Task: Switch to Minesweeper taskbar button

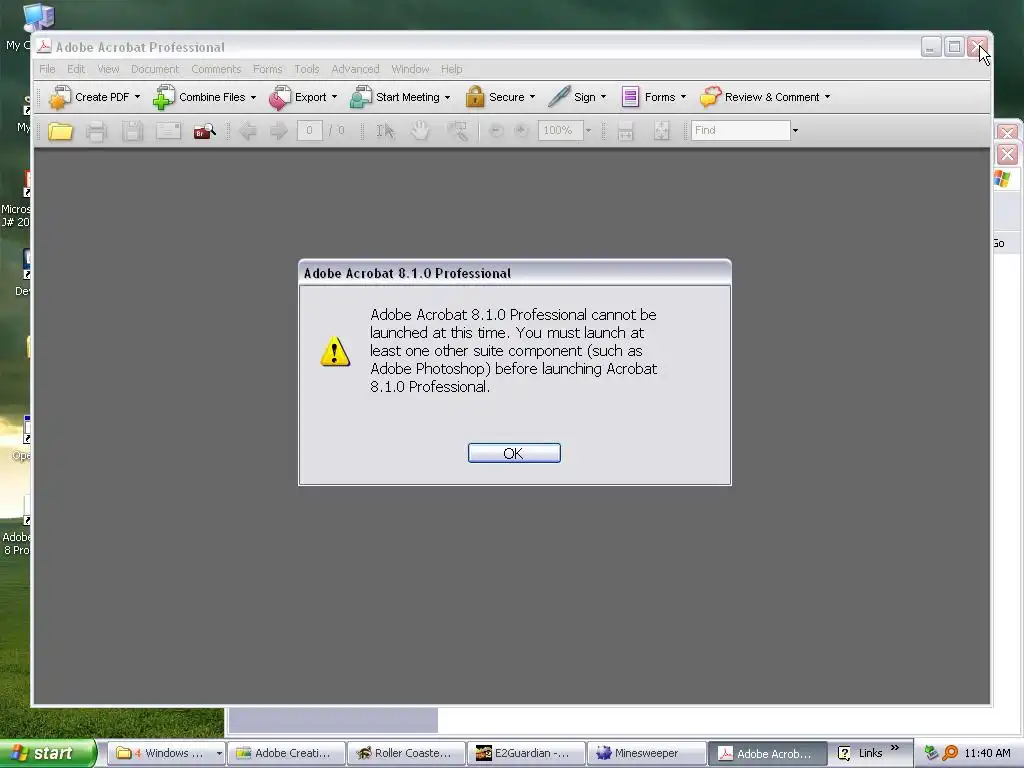Action: click(647, 754)
